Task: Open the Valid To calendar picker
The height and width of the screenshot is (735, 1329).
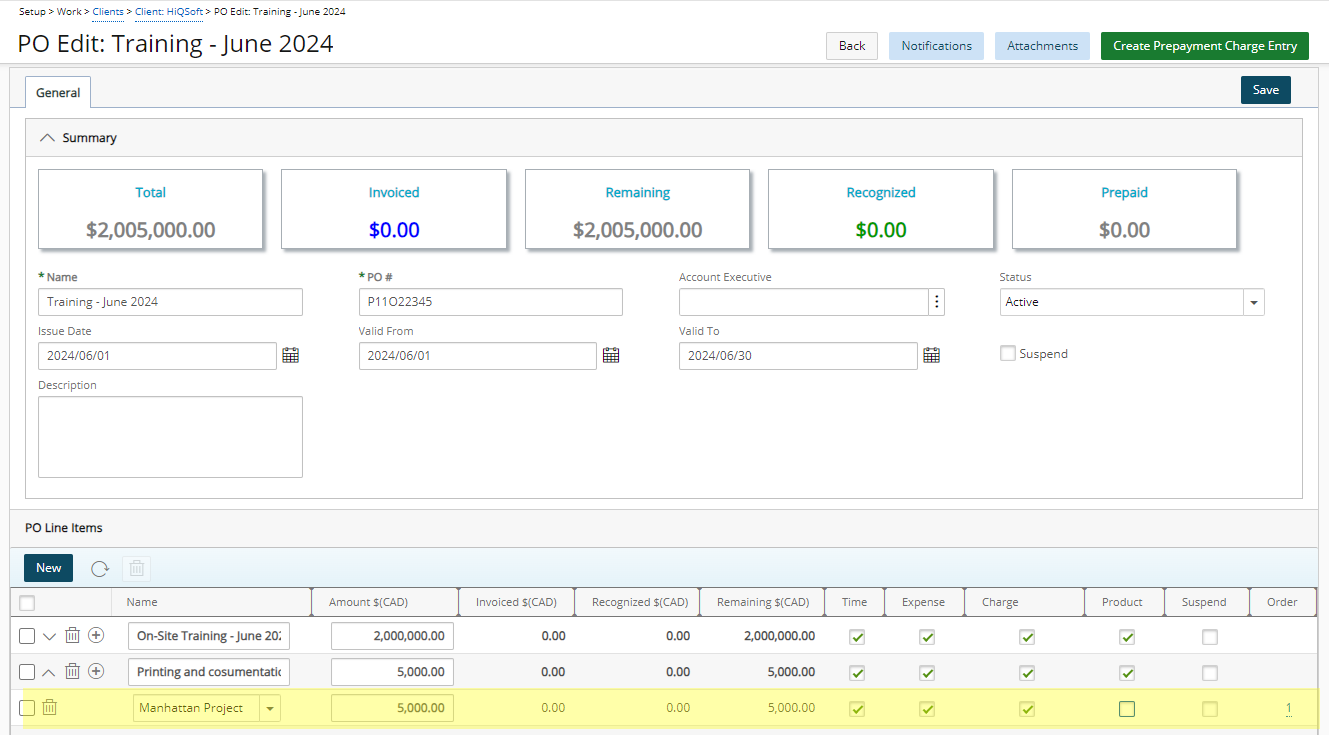Action: (x=931, y=355)
